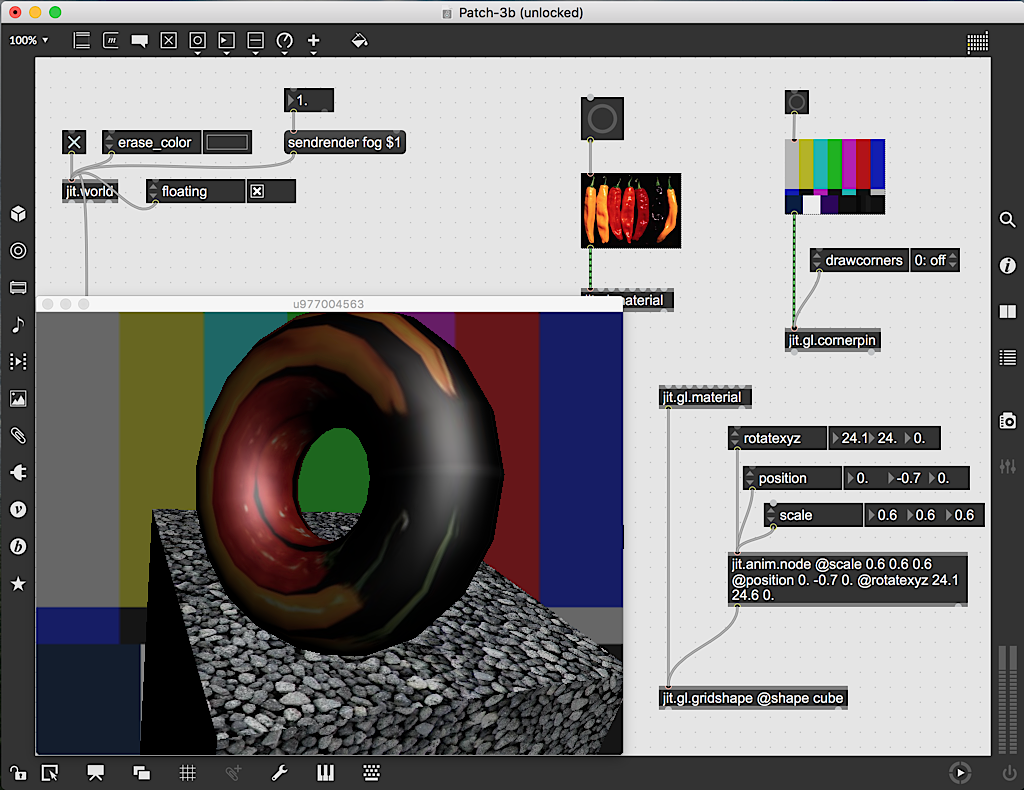Open the camera snapshots icon in right sidebar
1024x790 pixels.
(x=1008, y=420)
